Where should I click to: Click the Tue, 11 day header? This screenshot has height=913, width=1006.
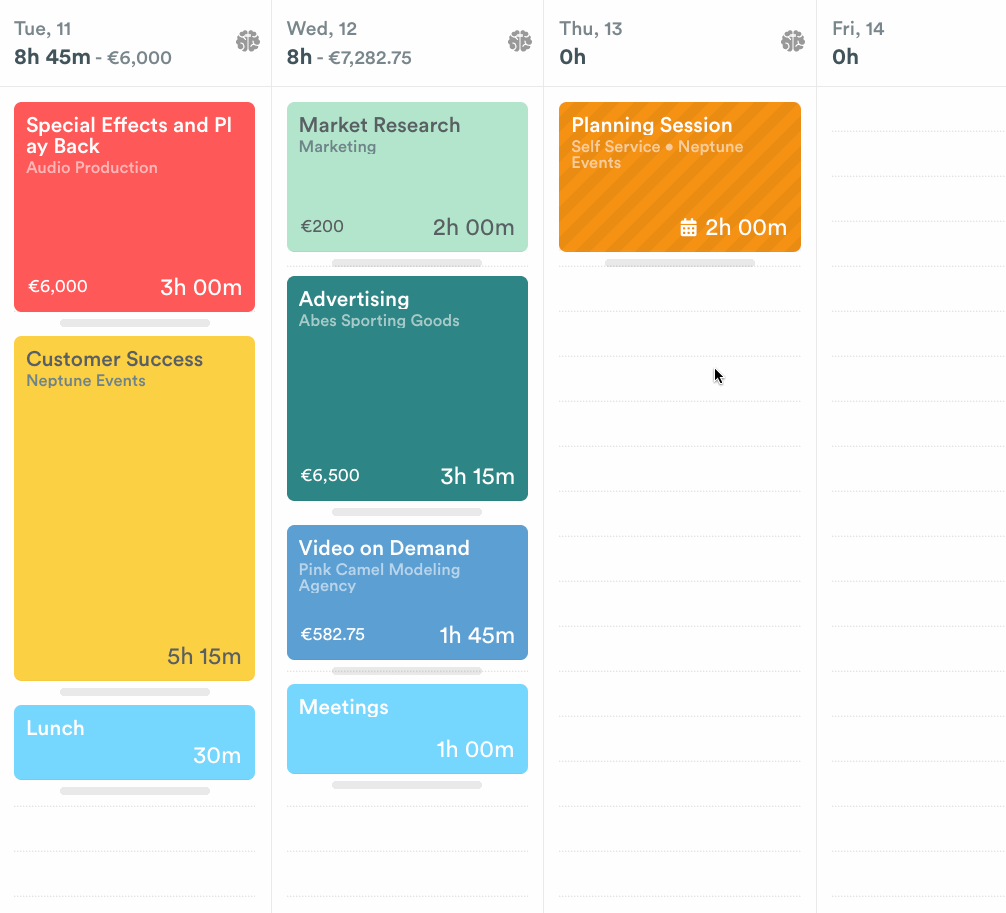[x=42, y=29]
